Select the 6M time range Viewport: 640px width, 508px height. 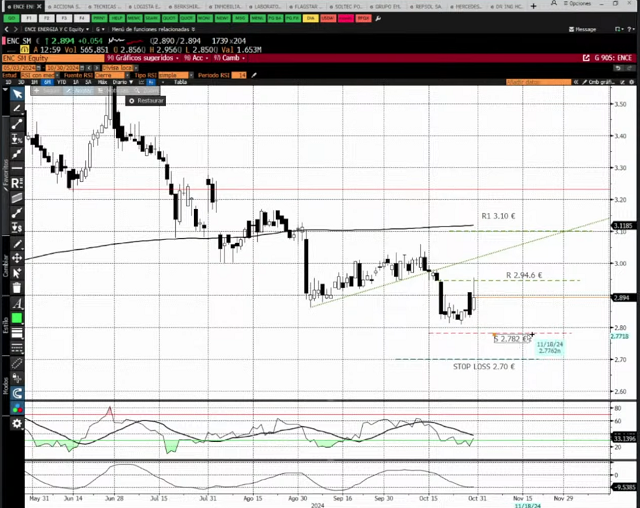[x=47, y=82]
